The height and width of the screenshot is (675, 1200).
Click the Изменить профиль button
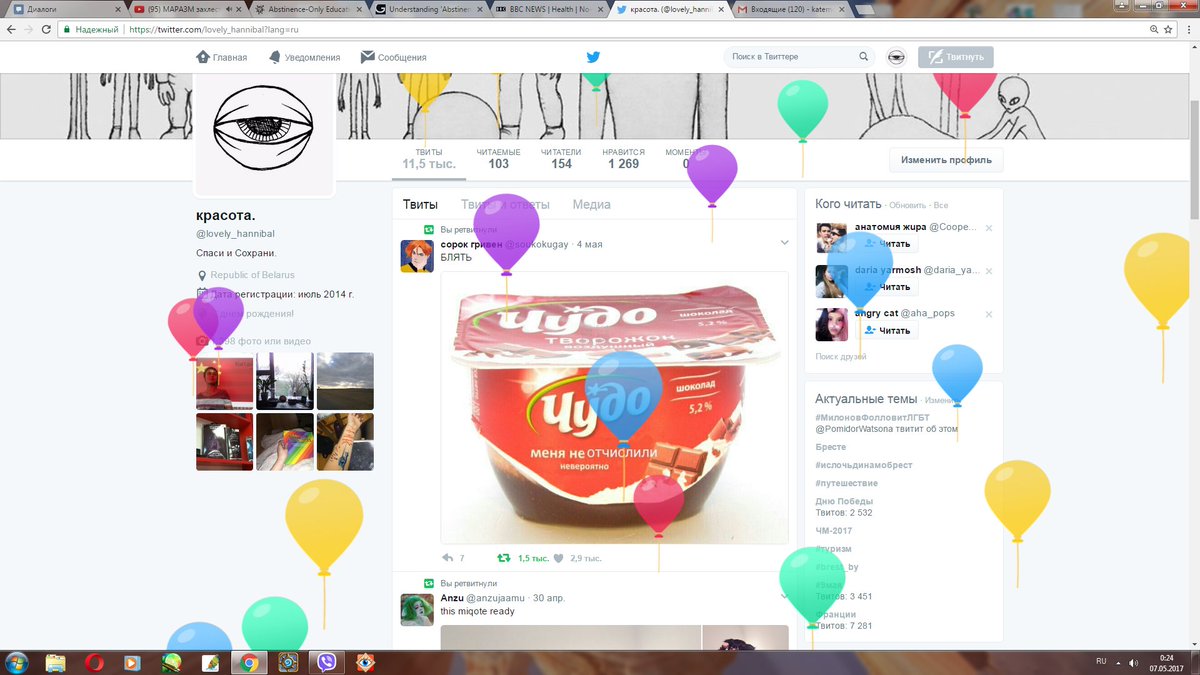[x=946, y=160]
